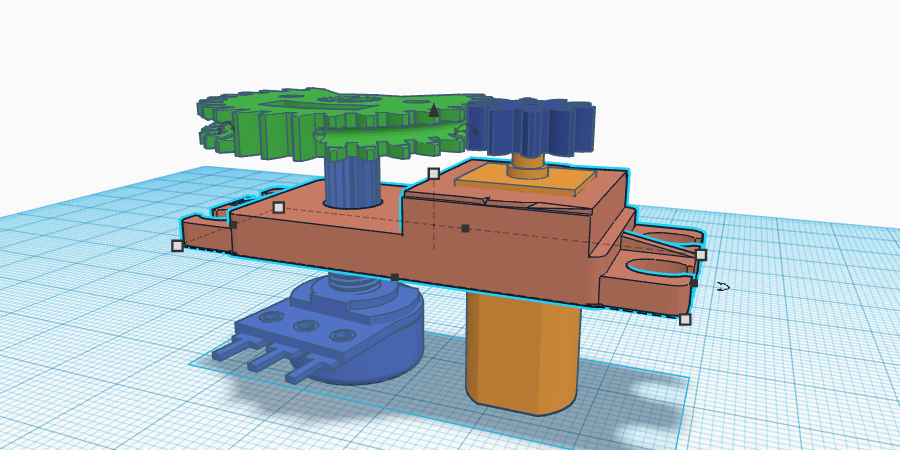Click the middle round hole on potentiometer tab
The height and width of the screenshot is (450, 900).
coord(305,326)
